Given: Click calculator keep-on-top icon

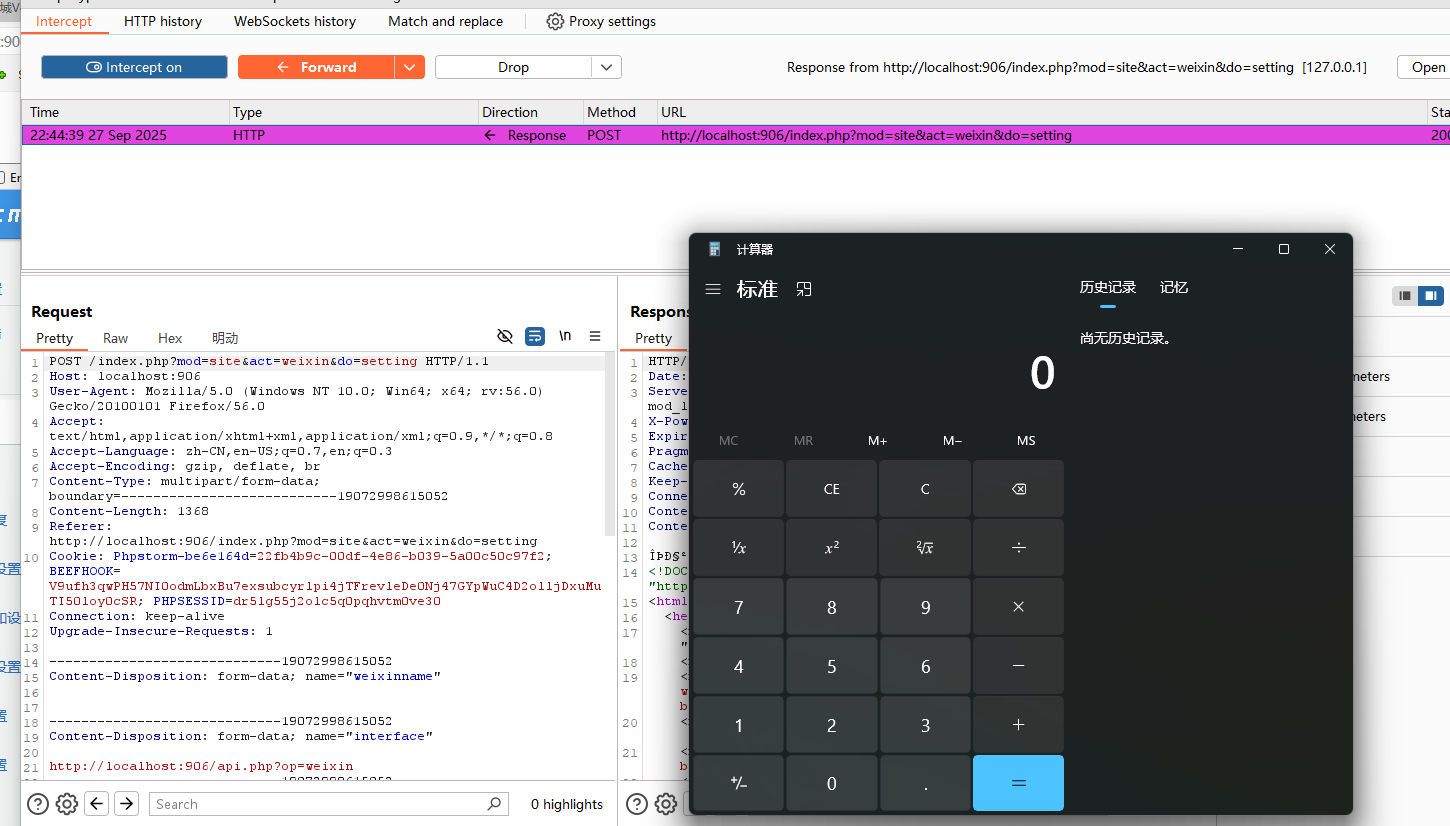Looking at the screenshot, I should click(x=804, y=289).
